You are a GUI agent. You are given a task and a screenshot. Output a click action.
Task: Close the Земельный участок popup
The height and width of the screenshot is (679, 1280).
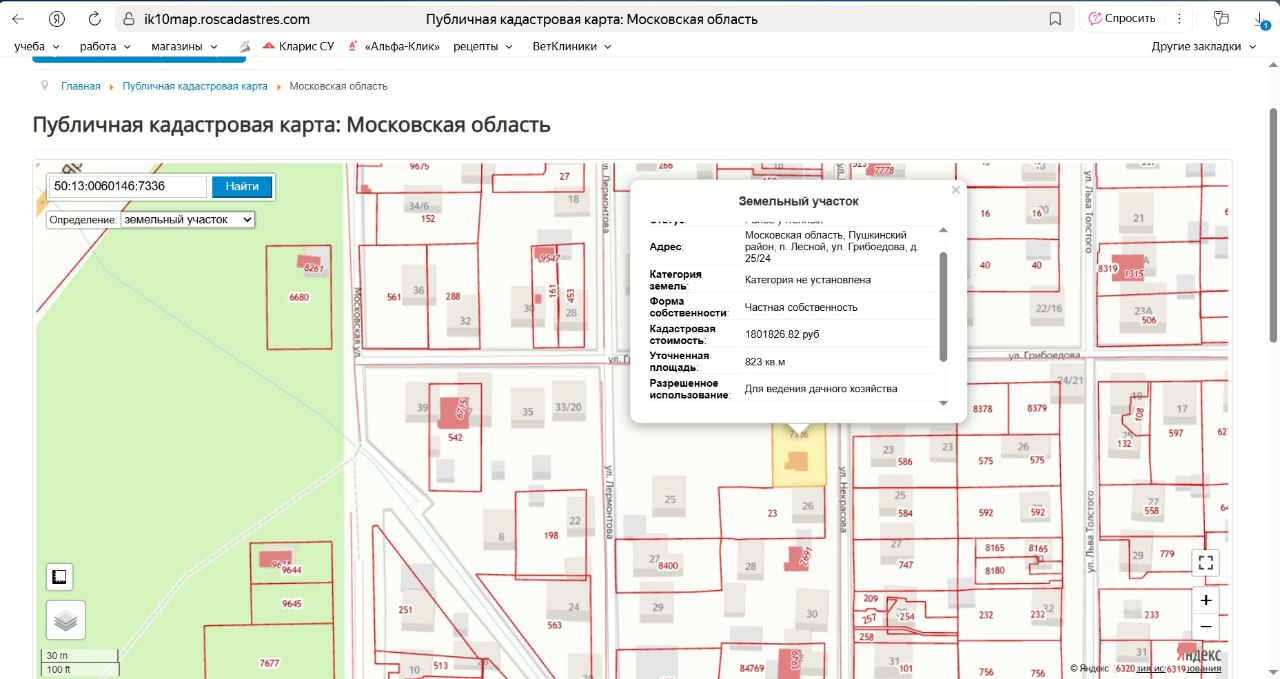tap(955, 190)
